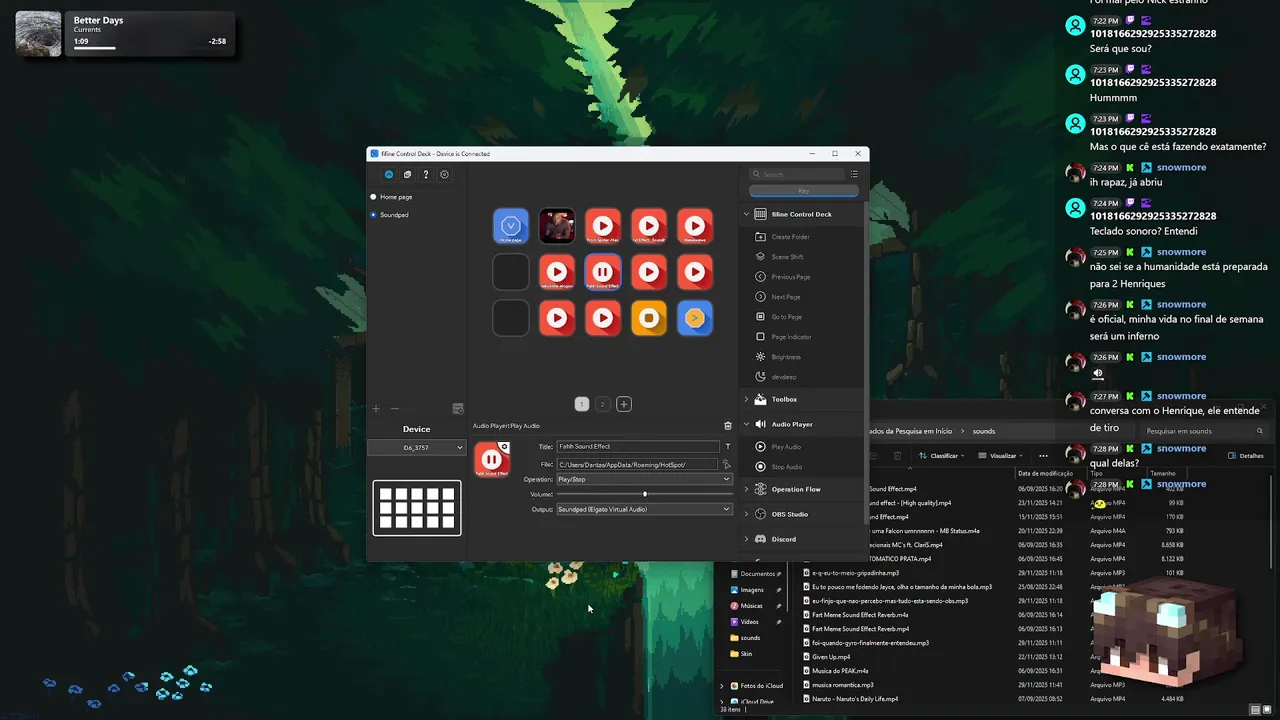Expand the Discord category
The width and height of the screenshot is (1280, 720).
(746, 539)
